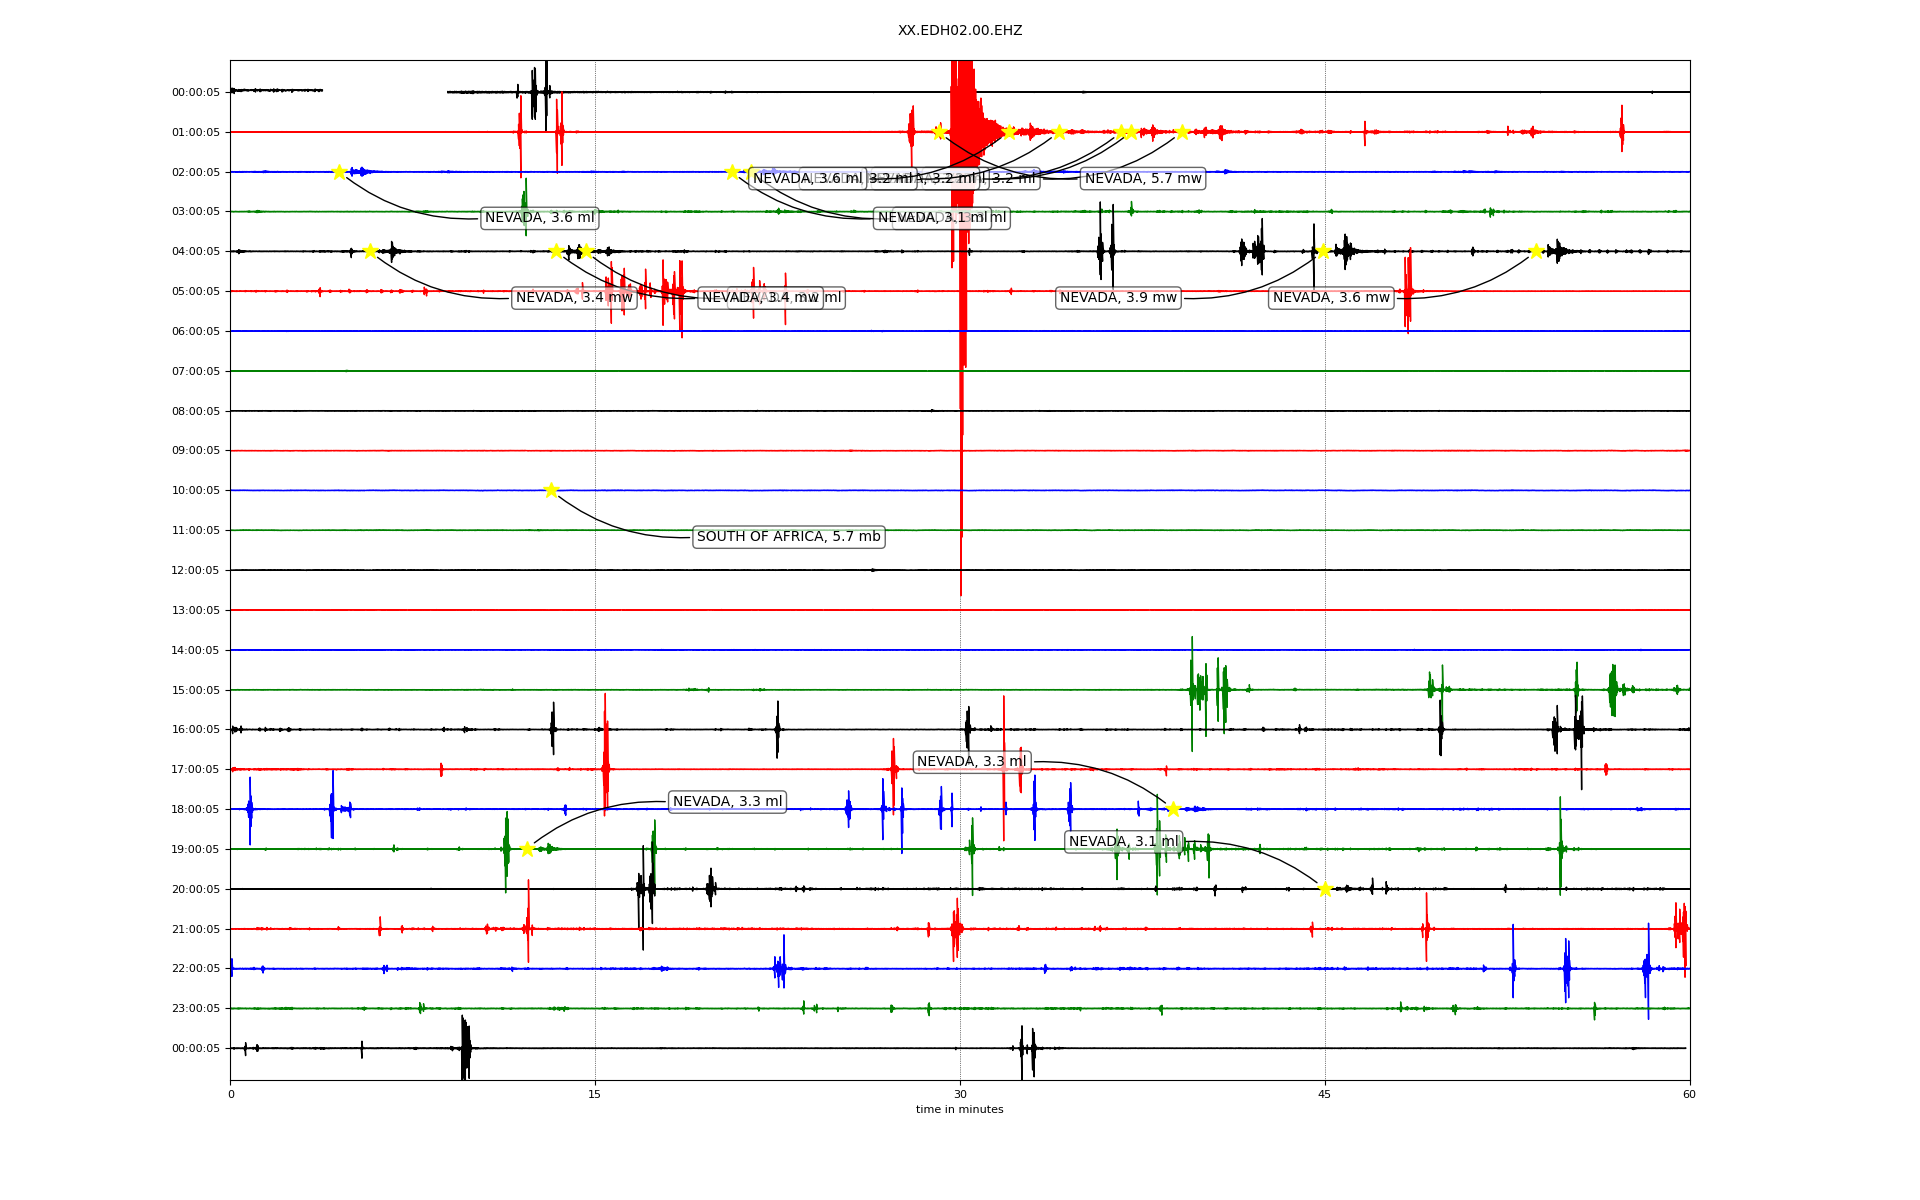Click the plot title XX.EDH02.00.EHZ
The height and width of the screenshot is (1200, 1920).
point(960,31)
